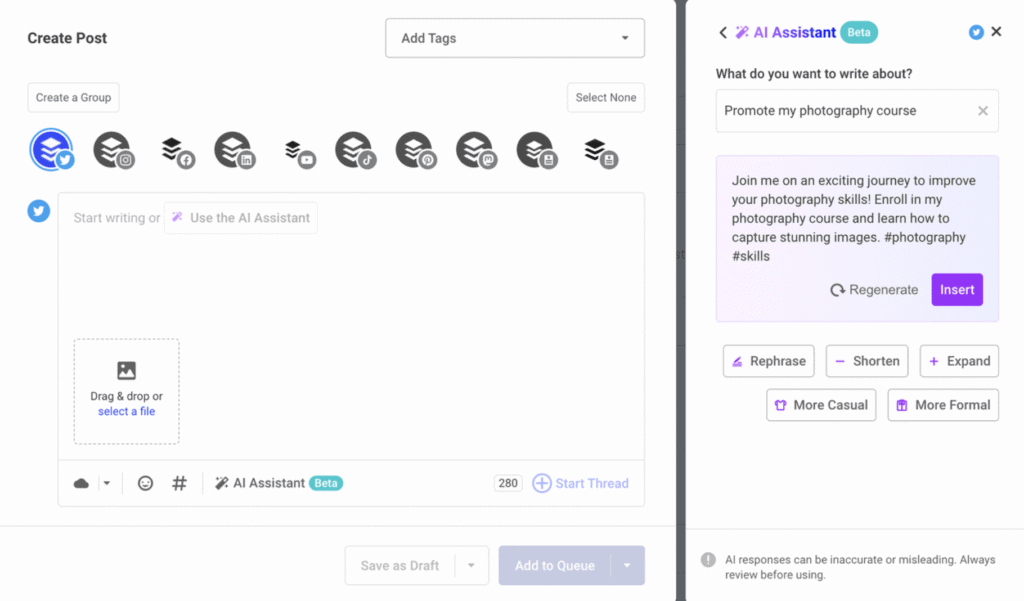The height and width of the screenshot is (601, 1024).
Task: Click the hashtag icon in composer toolbar
Action: 180,483
